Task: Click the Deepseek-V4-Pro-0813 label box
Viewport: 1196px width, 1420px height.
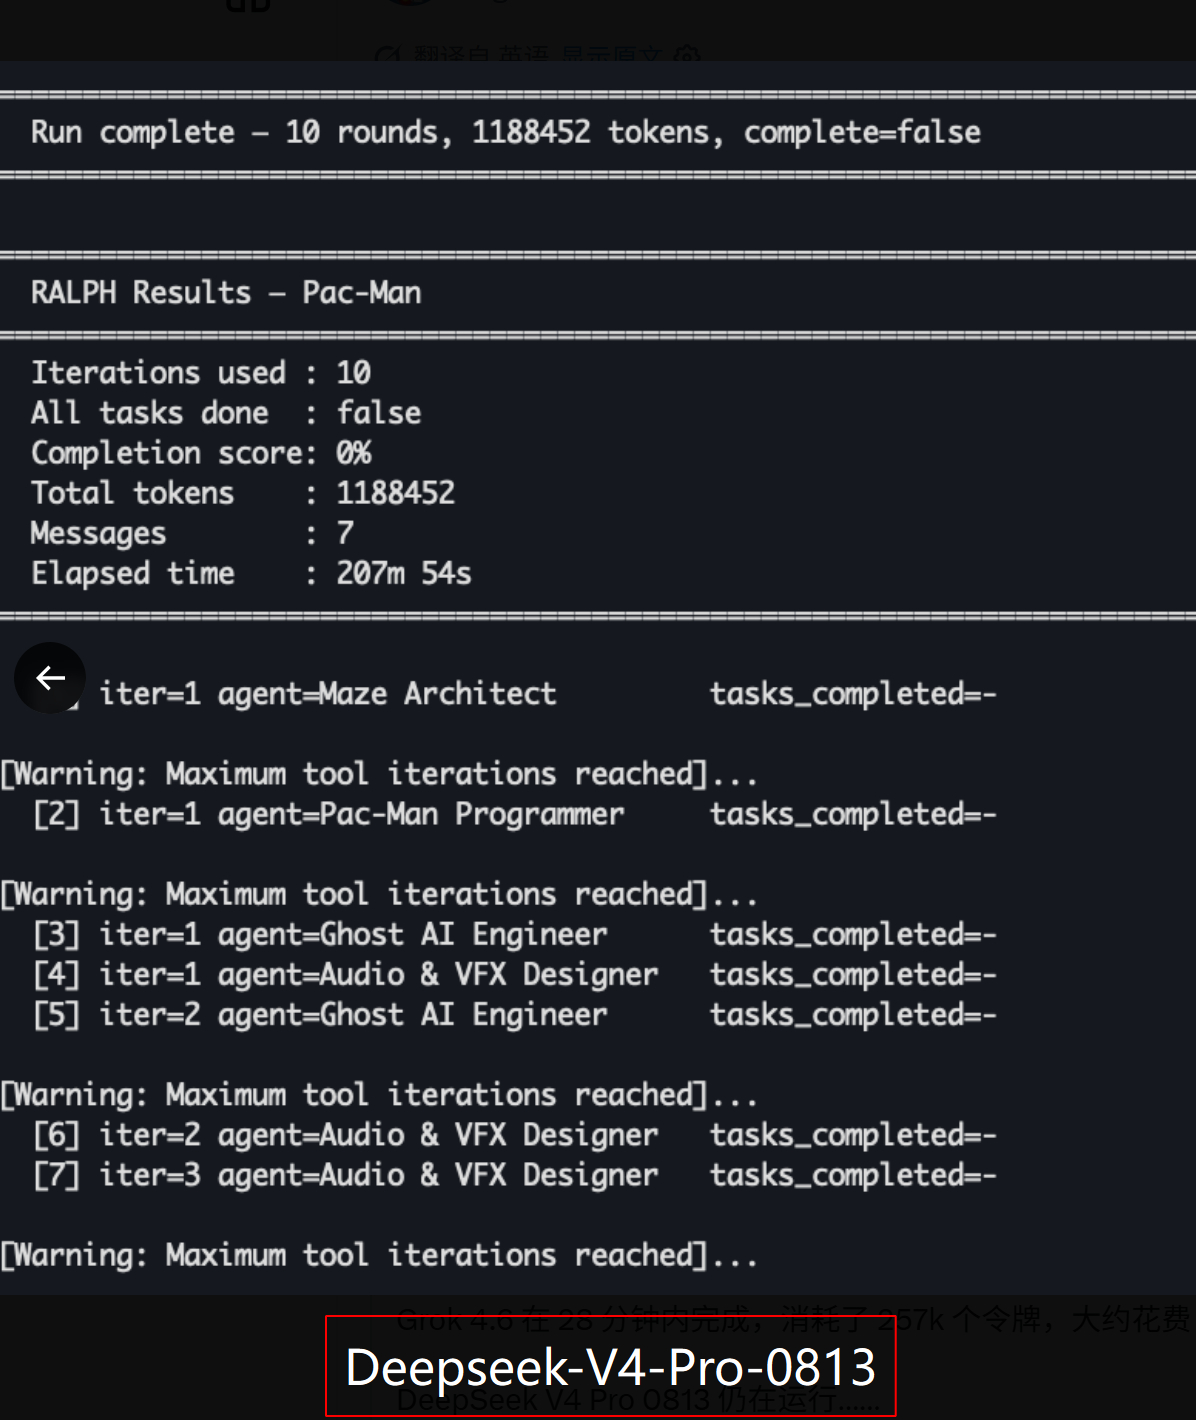Action: (611, 1366)
